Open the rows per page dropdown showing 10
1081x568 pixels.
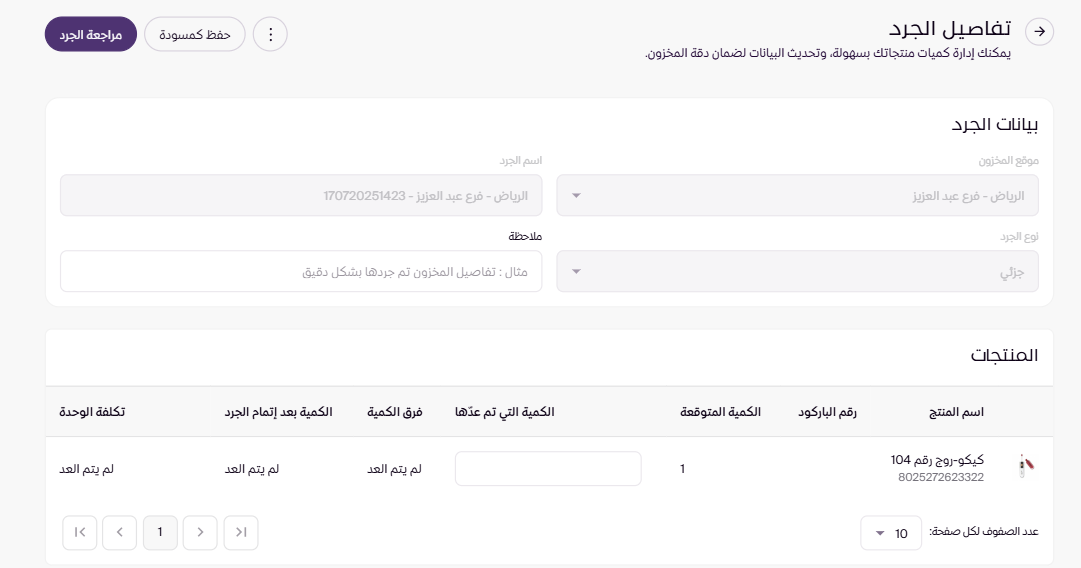tap(890, 533)
